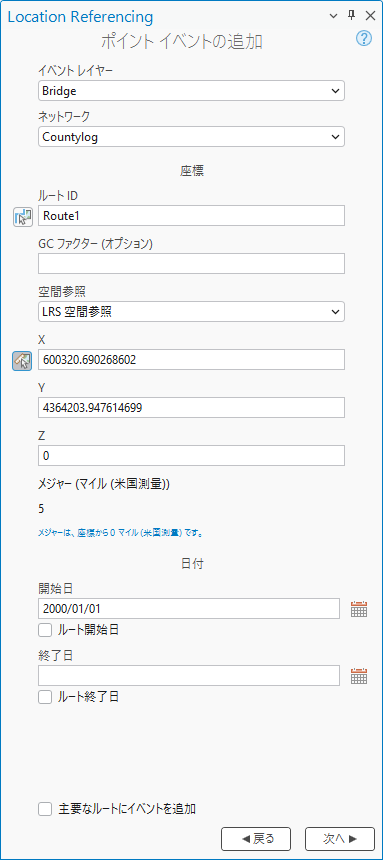Click the Y coordinate input field
This screenshot has height=860, width=383.
pos(192,408)
